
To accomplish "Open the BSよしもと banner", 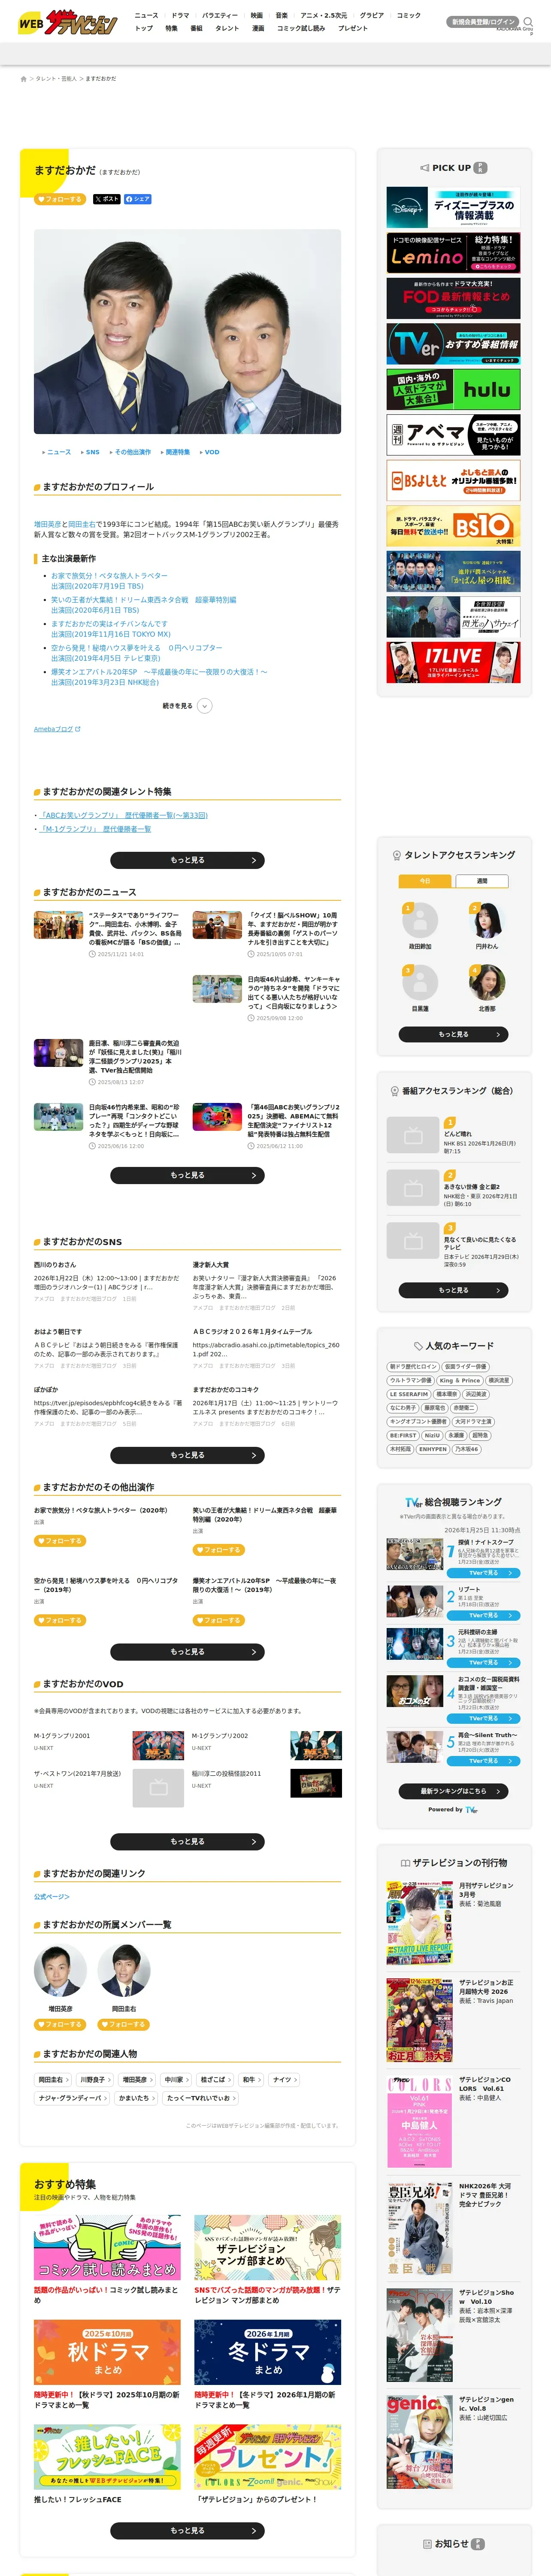I will 453,480.
